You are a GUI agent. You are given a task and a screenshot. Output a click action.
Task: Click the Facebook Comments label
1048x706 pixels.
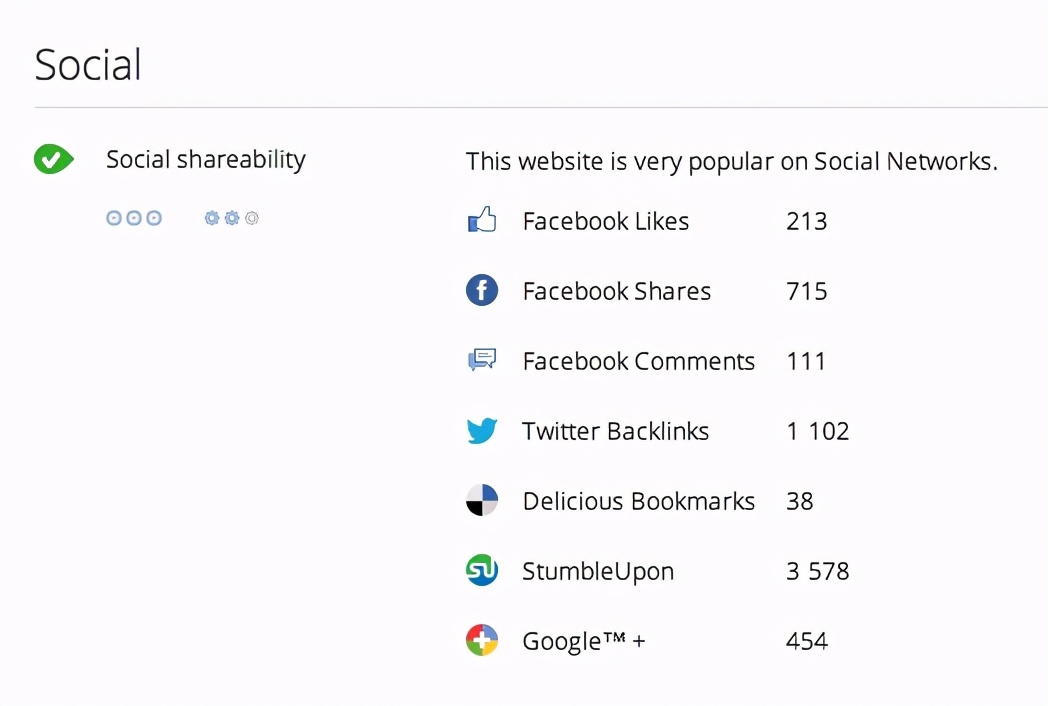point(639,362)
